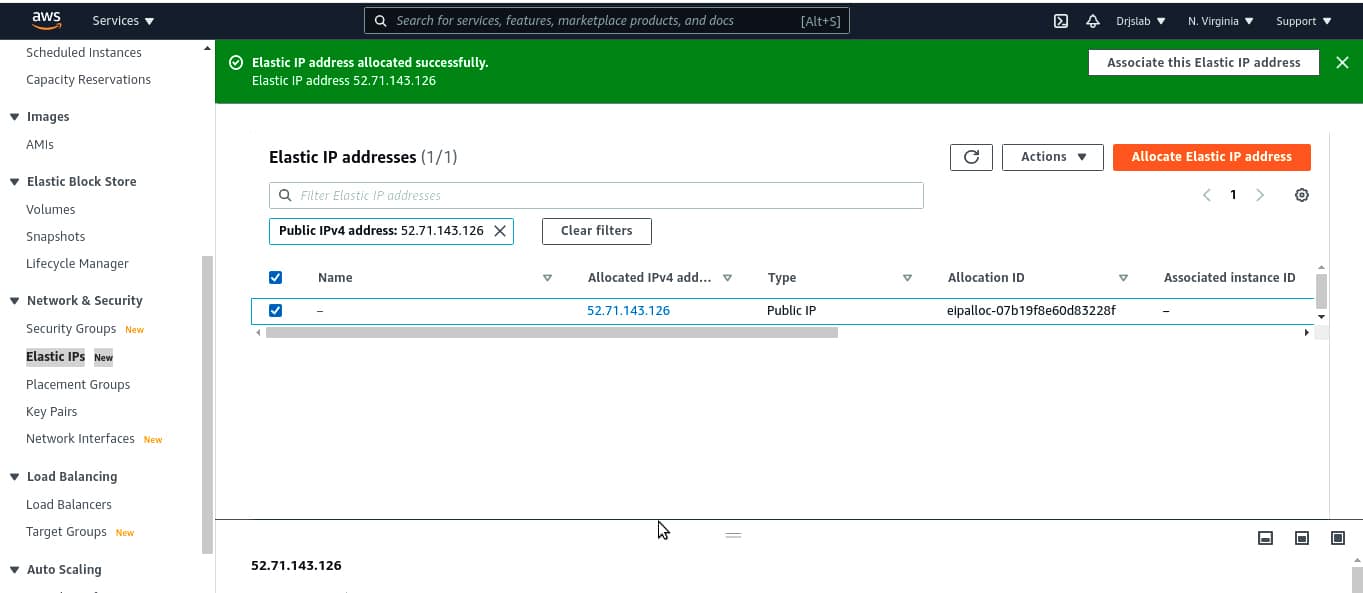Open the 52.71.143.126 address link
The height and width of the screenshot is (593, 1363).
628,311
